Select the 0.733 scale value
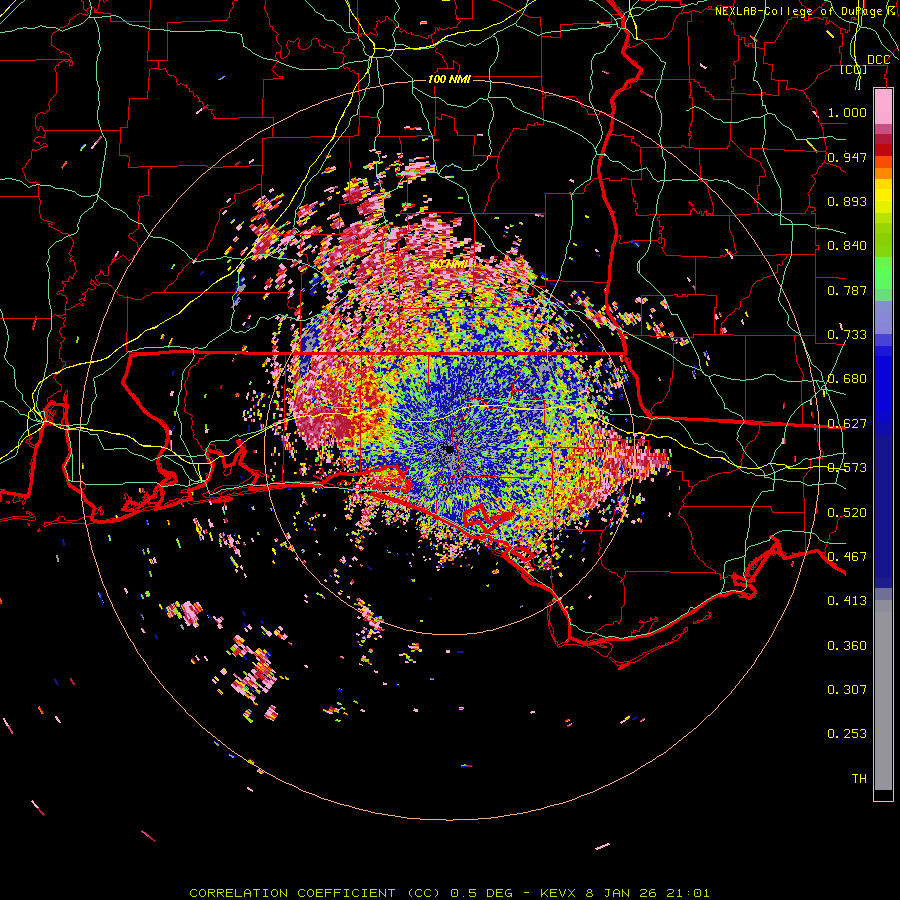900x900 pixels. coord(847,335)
